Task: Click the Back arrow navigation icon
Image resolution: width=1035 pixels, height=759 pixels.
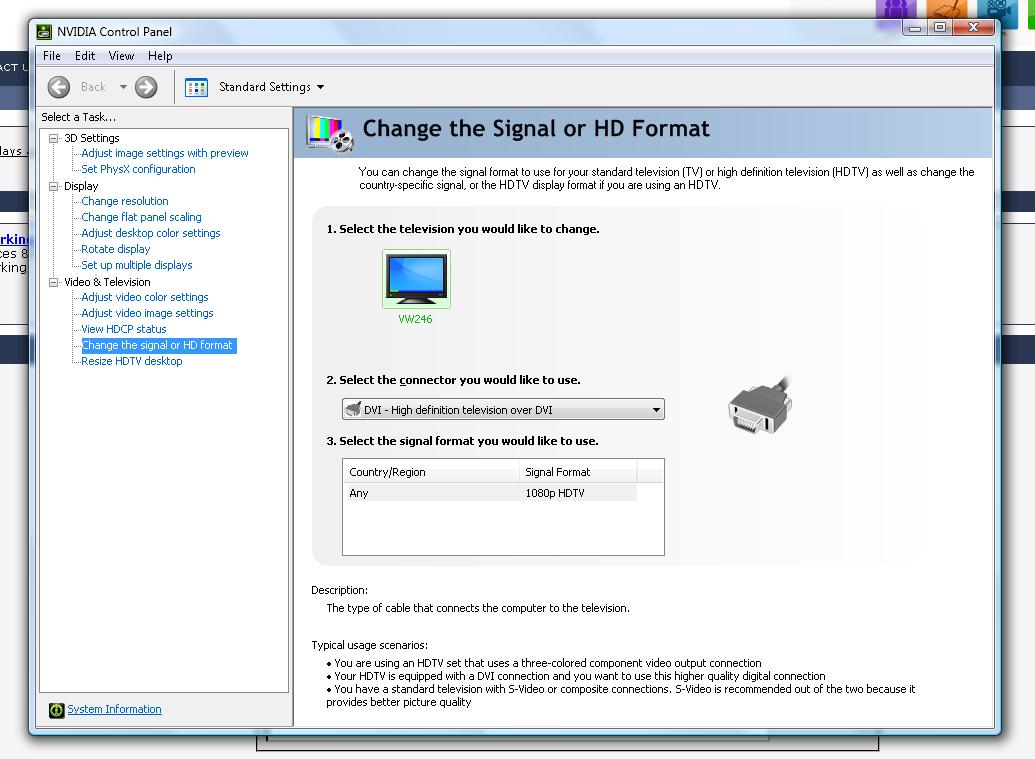Action: click(x=59, y=87)
